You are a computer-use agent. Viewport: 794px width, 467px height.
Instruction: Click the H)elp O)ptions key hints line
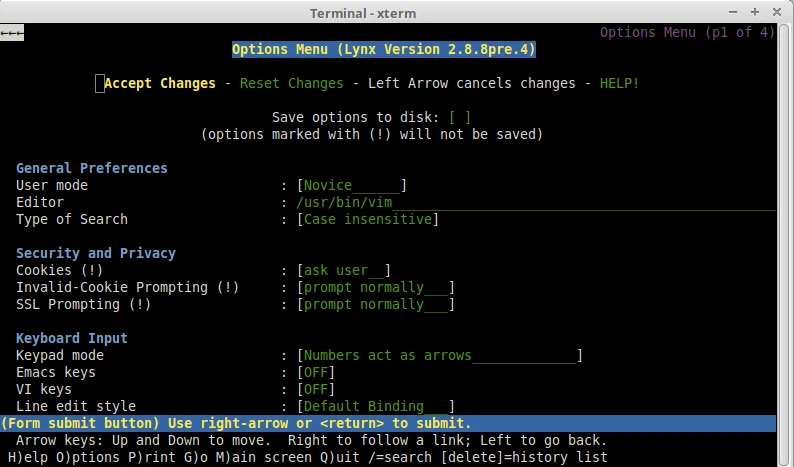(307, 457)
